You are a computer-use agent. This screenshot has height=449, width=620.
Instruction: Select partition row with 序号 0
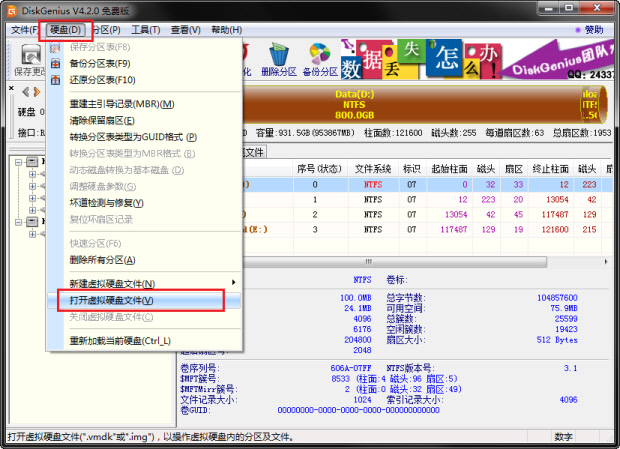click(x=427, y=185)
